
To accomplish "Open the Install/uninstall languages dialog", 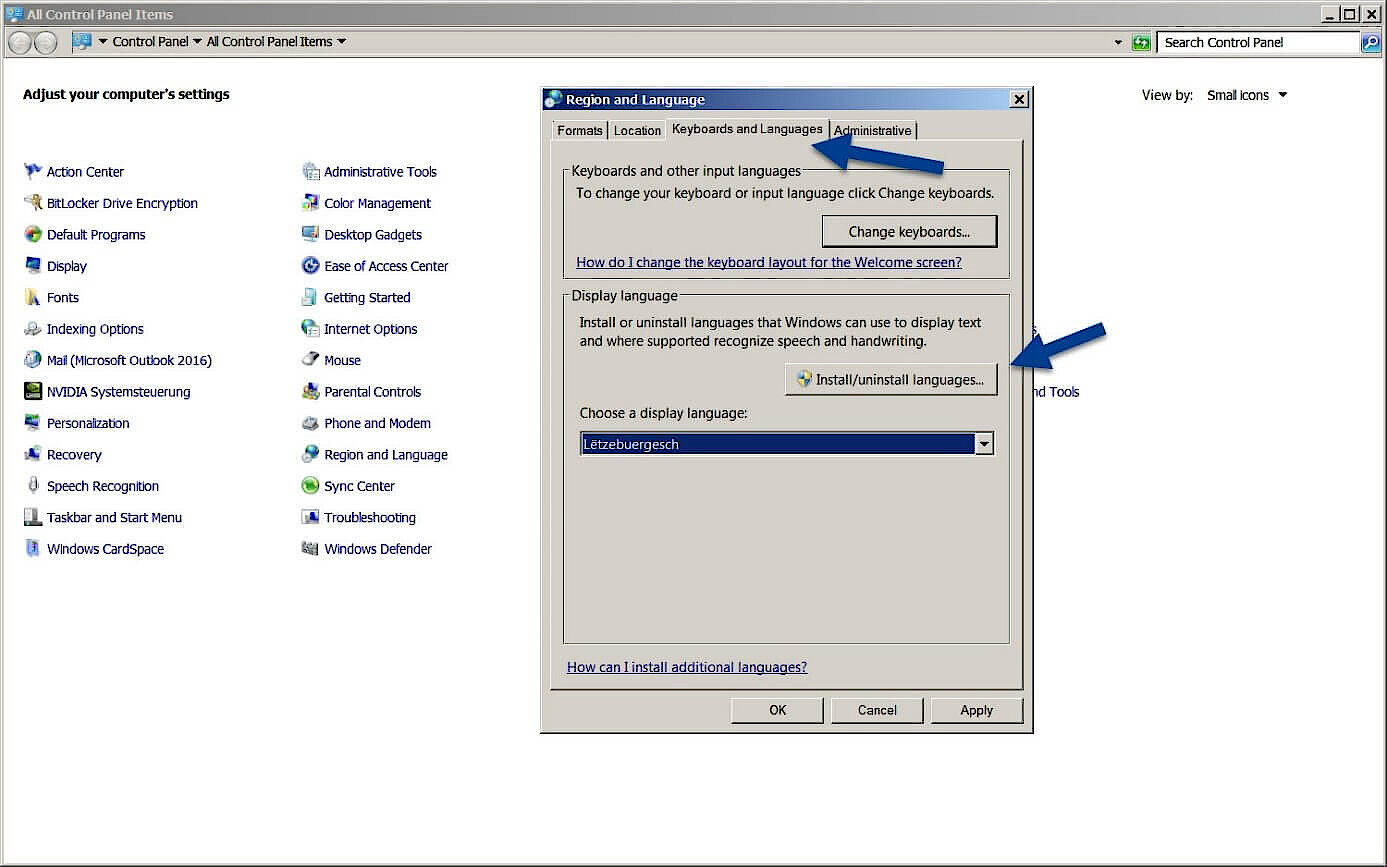I will coord(890,379).
